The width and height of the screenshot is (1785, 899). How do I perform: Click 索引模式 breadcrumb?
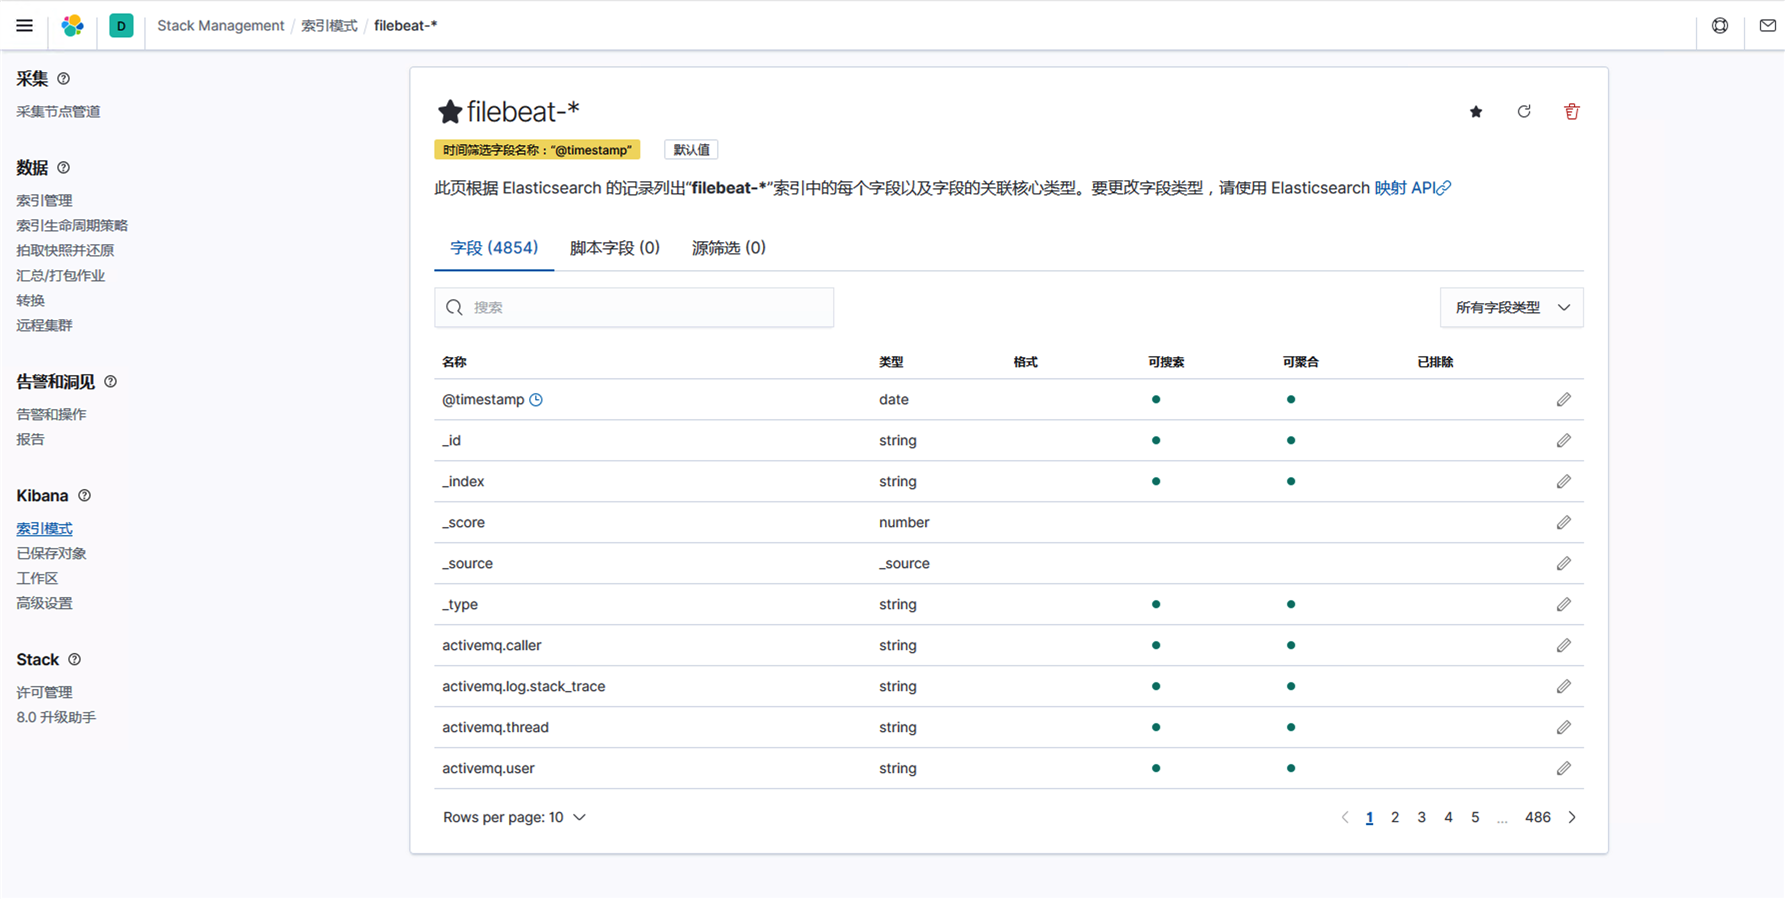point(329,26)
